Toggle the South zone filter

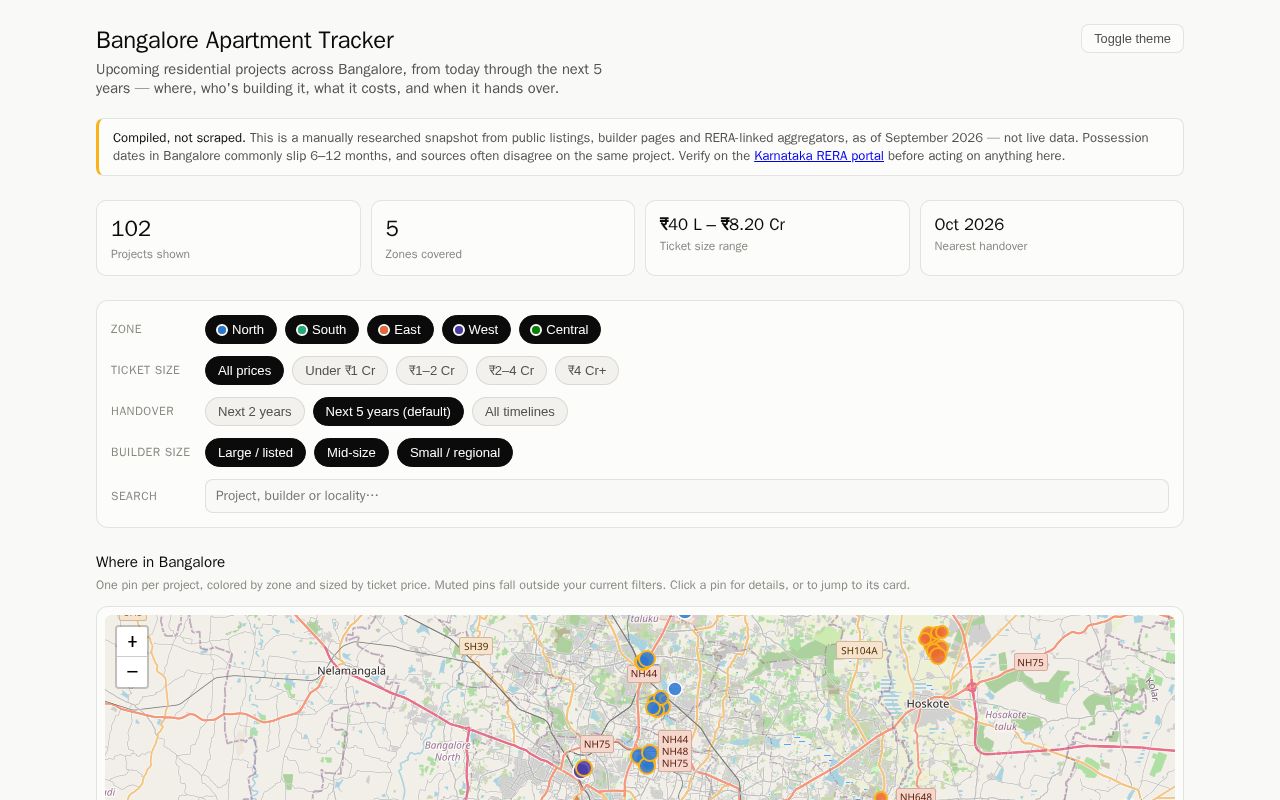pos(322,329)
